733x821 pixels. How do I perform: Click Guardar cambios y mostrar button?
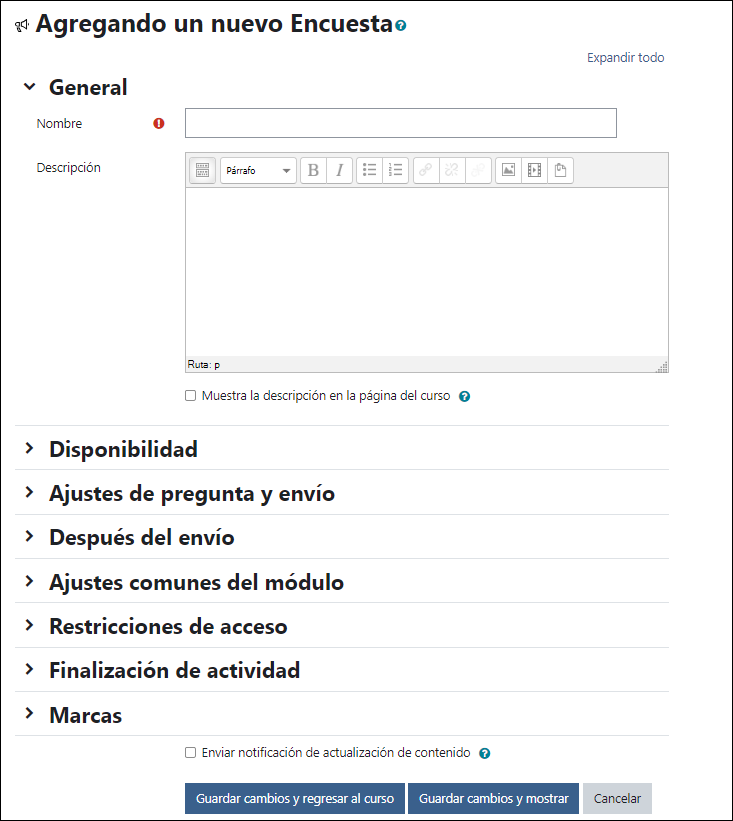point(493,798)
